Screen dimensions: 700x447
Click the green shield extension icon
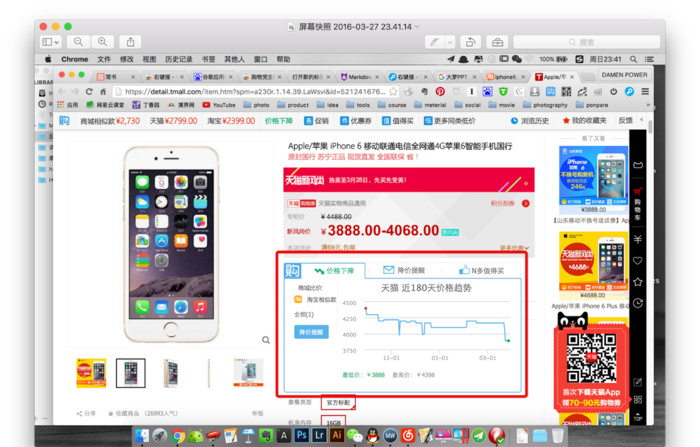[503, 92]
